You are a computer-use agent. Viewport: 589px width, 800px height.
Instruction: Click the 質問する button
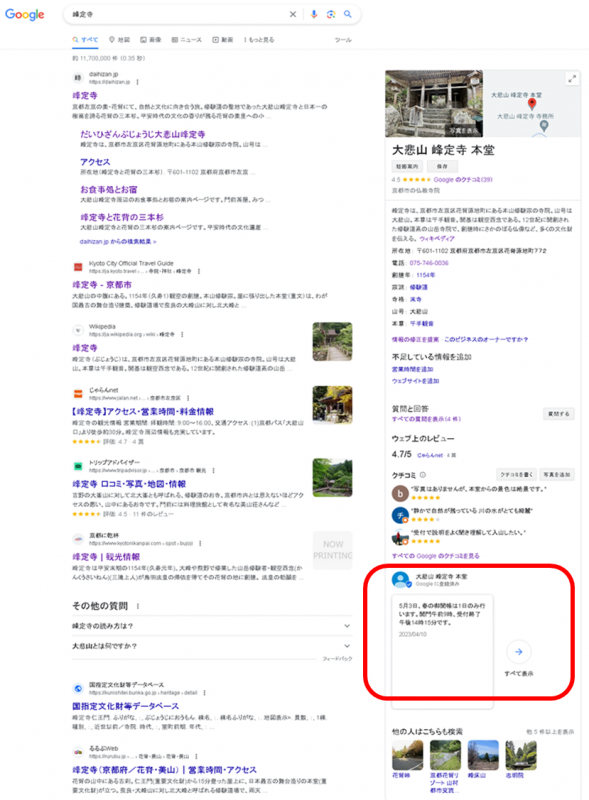click(559, 414)
